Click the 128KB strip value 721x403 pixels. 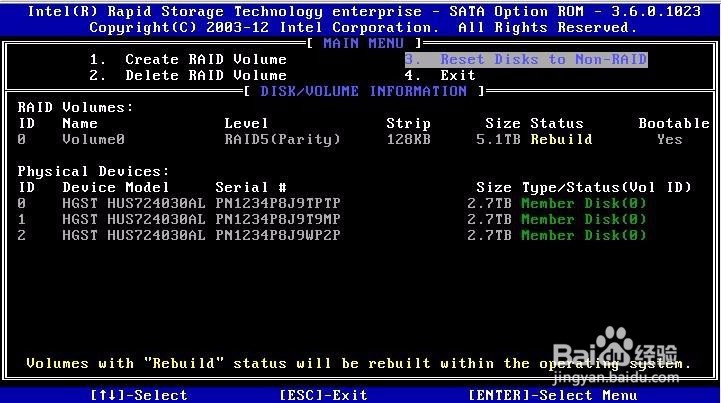click(408, 139)
